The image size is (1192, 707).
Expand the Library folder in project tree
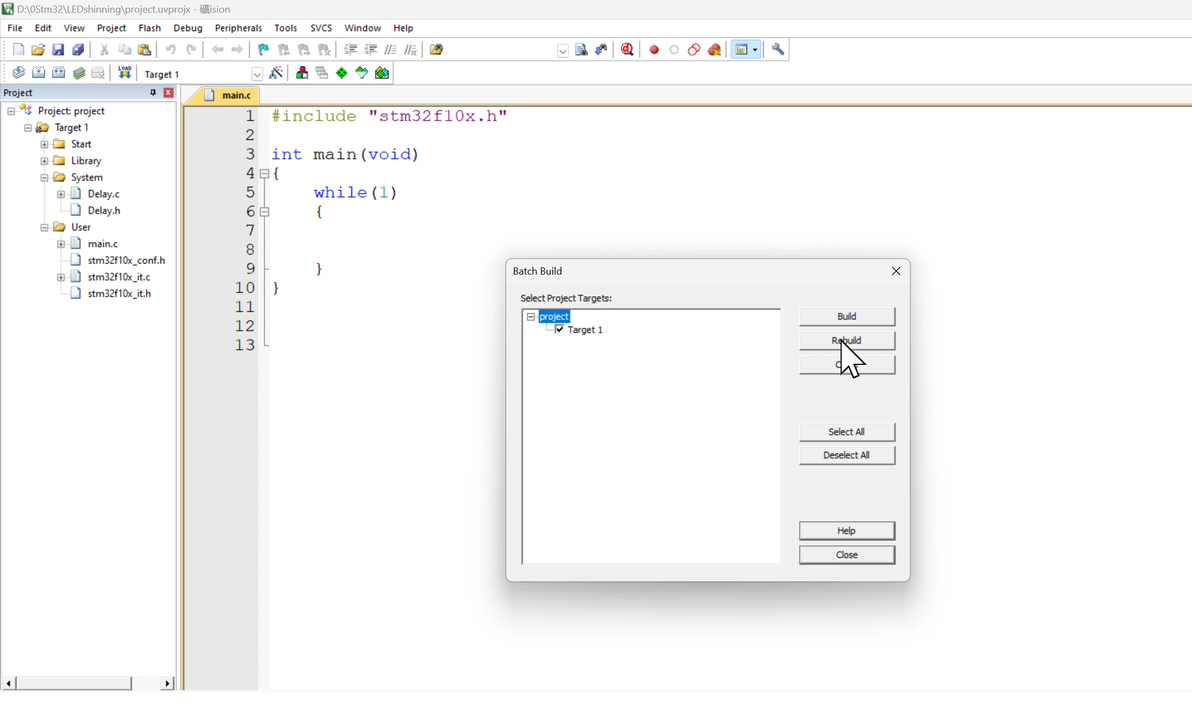44,161
